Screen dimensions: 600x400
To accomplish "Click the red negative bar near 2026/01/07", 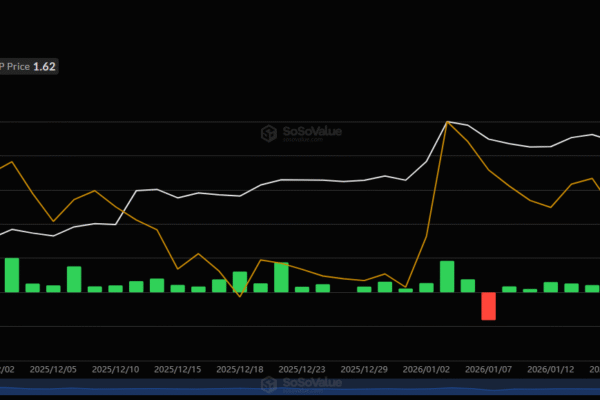I will [x=488, y=306].
